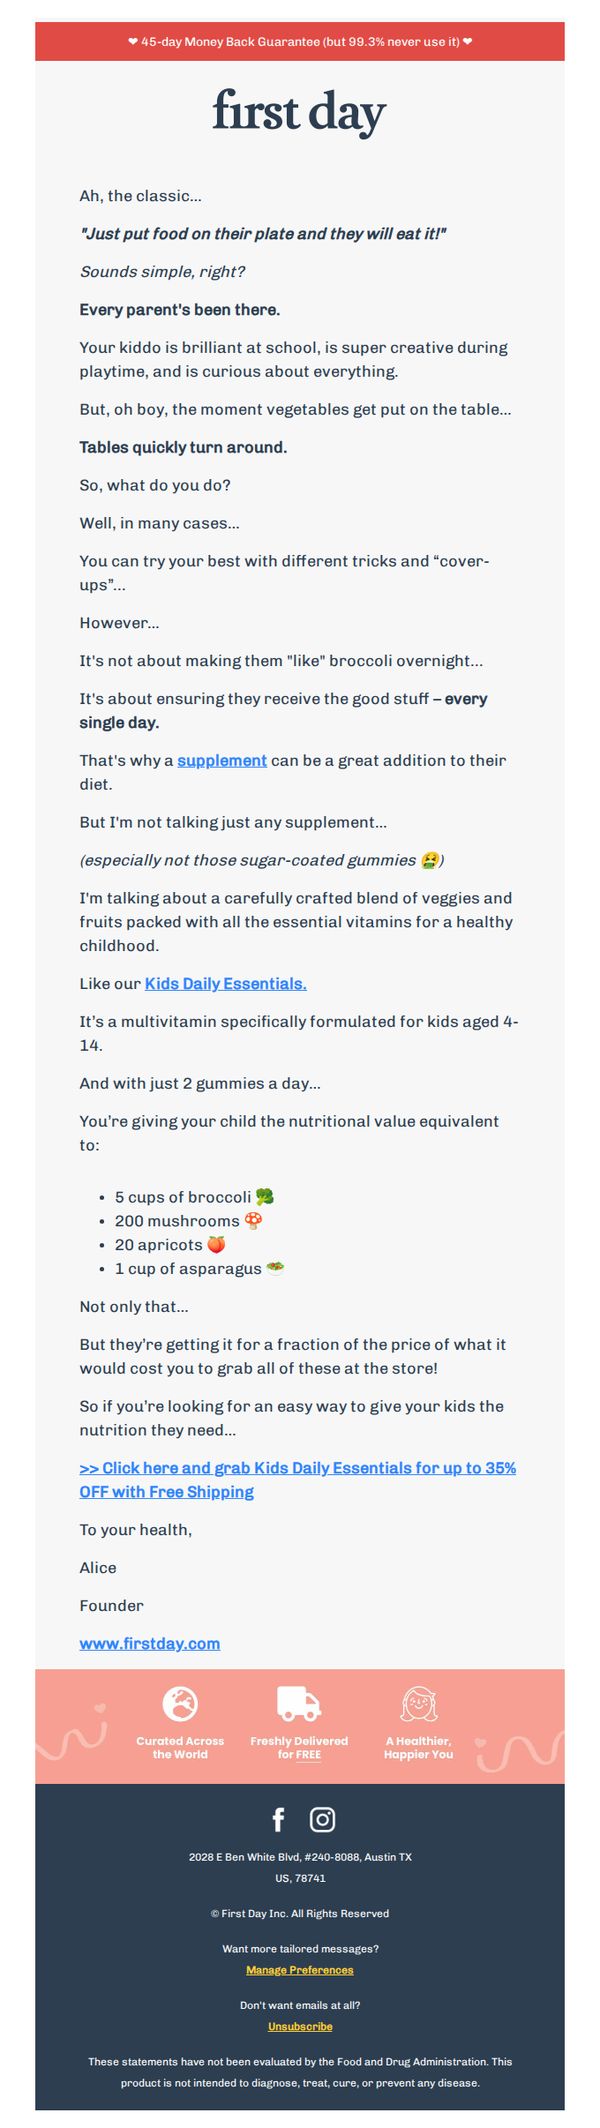
Task: Open the Instagram icon in footer
Action: tap(322, 1819)
